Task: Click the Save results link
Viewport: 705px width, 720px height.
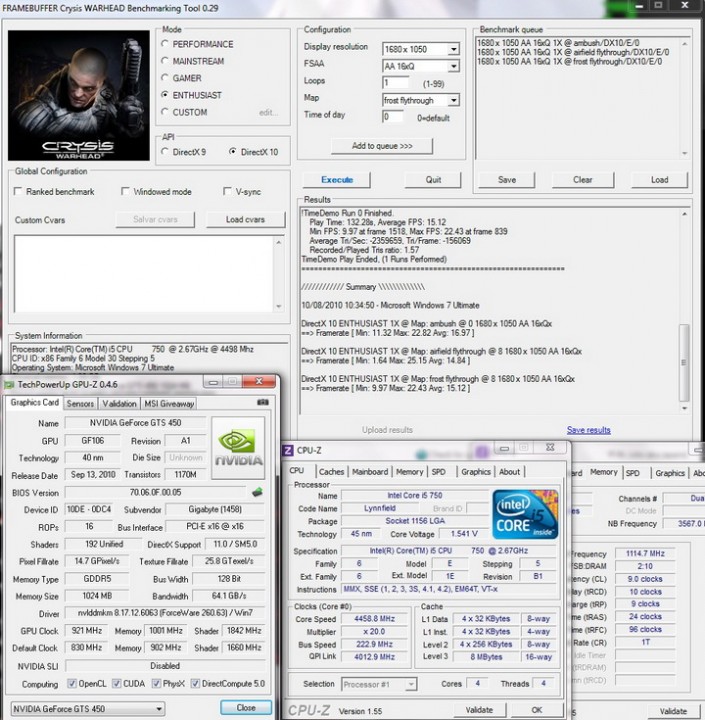Action: tap(589, 430)
